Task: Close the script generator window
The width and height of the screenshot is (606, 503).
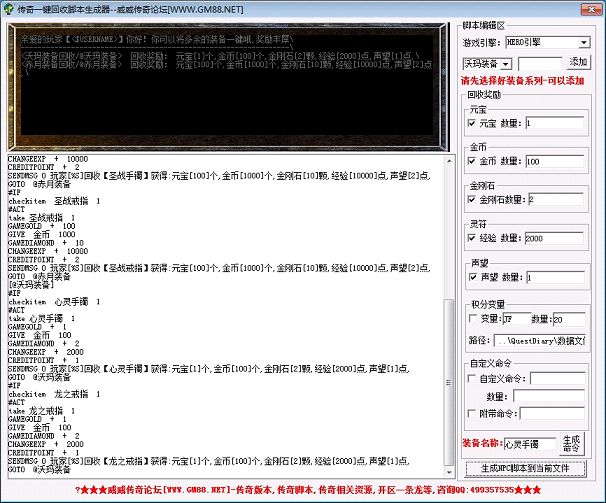Action: (591, 9)
